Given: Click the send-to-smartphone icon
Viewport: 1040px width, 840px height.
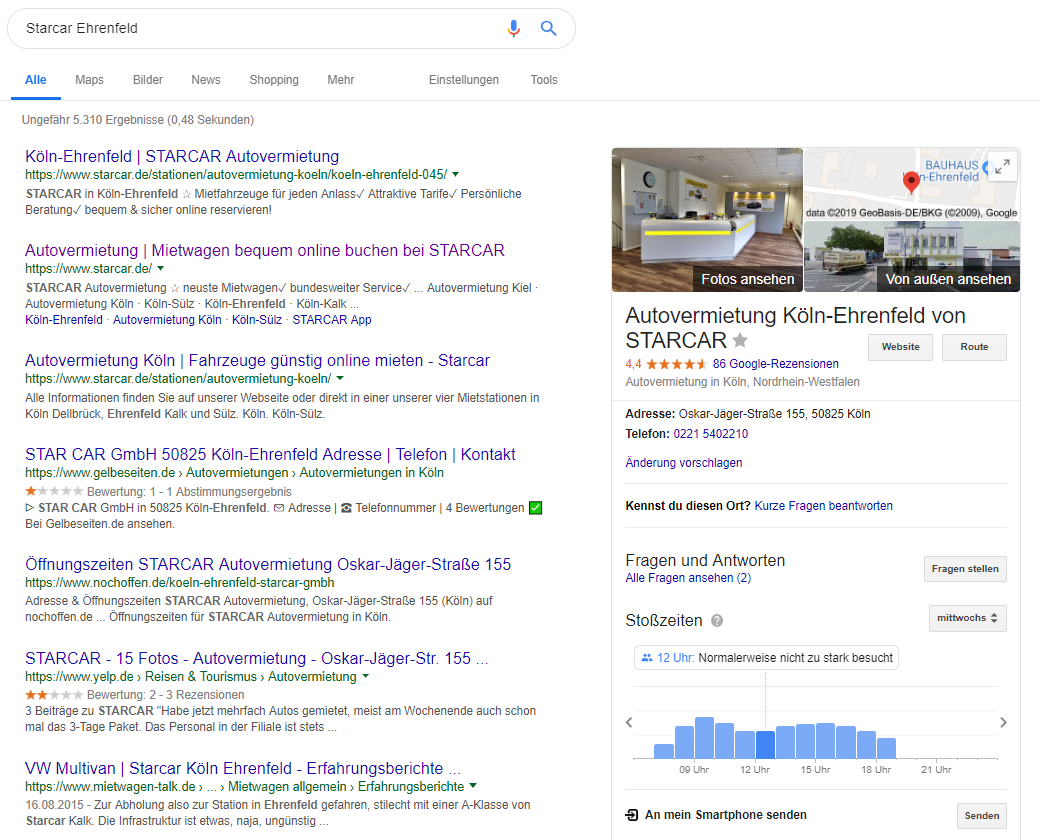Looking at the screenshot, I should click(x=632, y=815).
